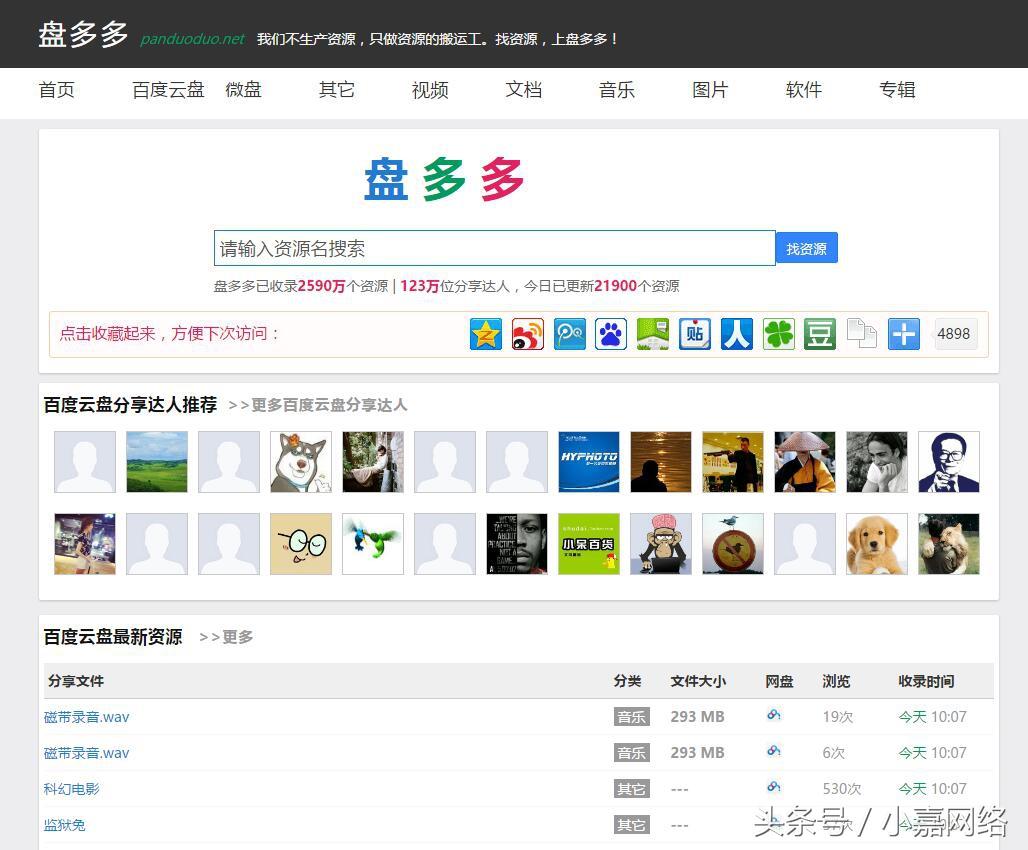Click the Tencent Weibo share icon
The width and height of the screenshot is (1028, 850).
tap(570, 334)
